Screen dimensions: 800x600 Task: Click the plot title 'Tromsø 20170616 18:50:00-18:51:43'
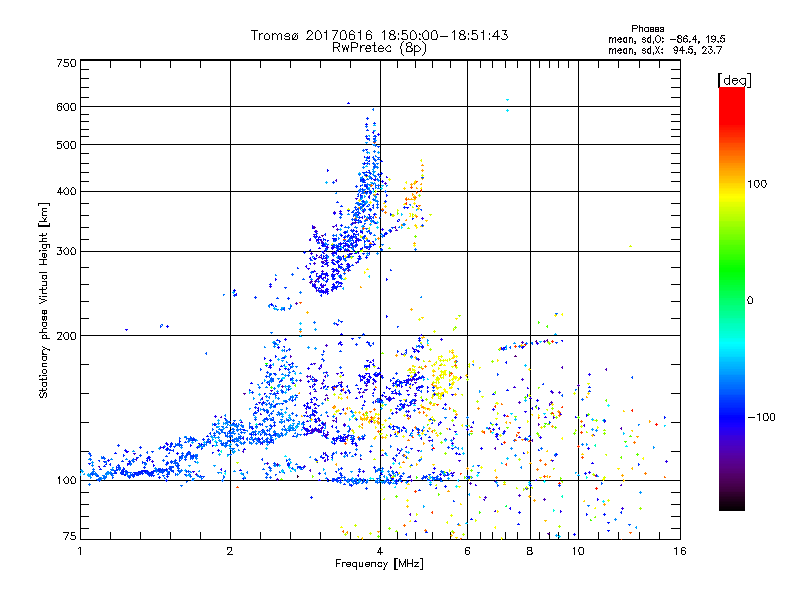[x=379, y=35]
